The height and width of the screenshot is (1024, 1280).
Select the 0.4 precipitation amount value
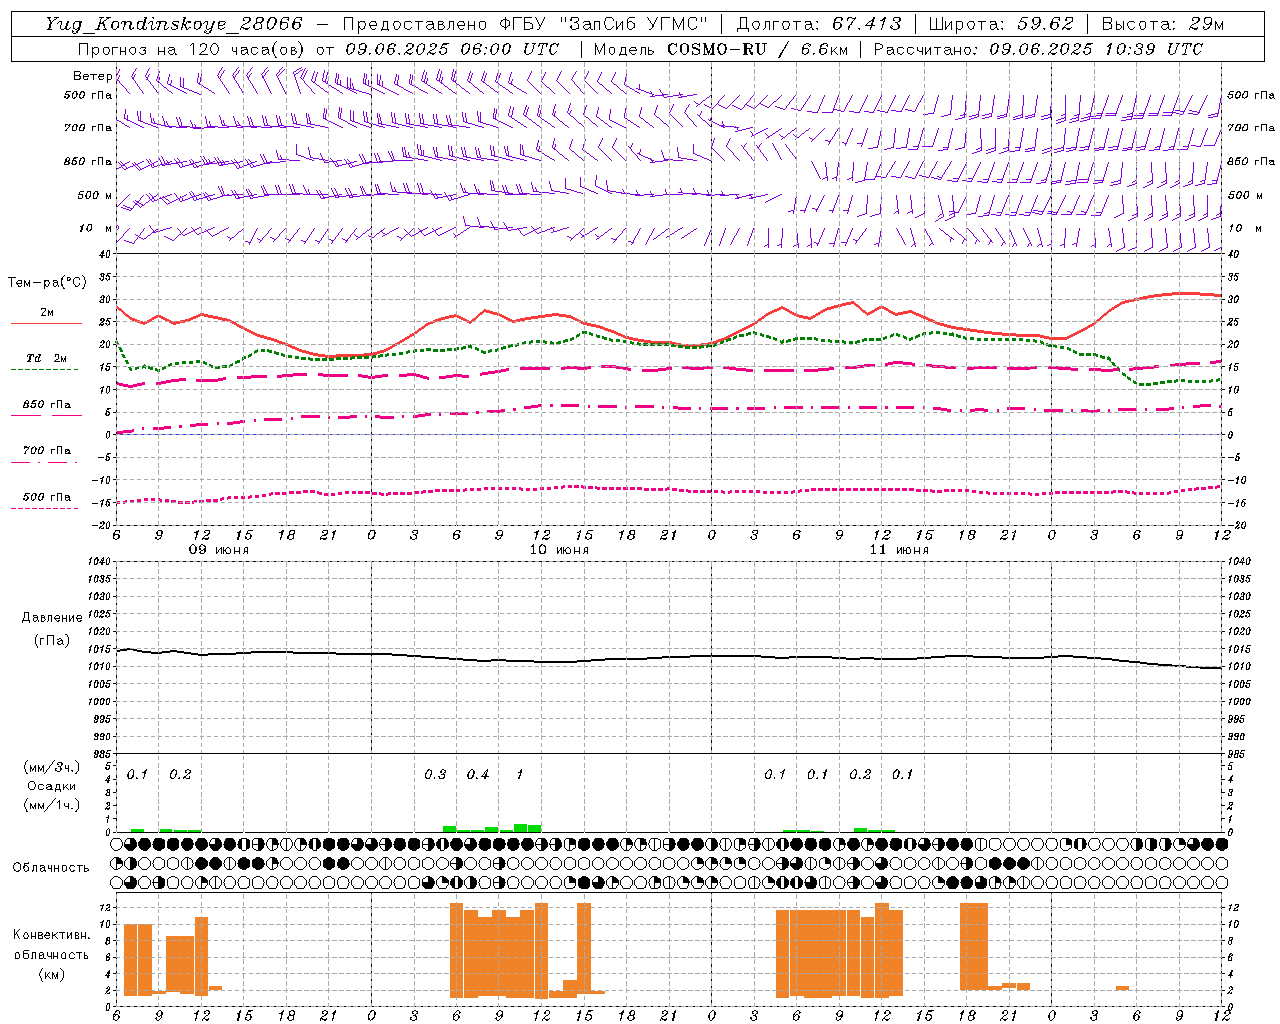[x=478, y=775]
